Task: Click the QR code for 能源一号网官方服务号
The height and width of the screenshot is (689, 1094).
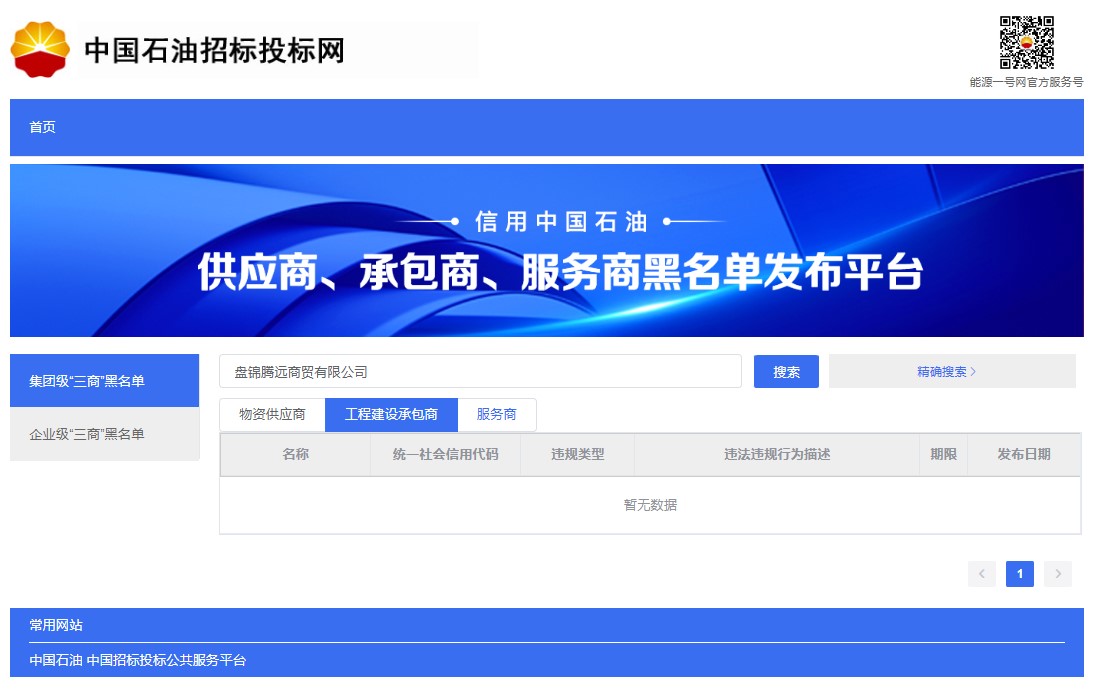Action: (1026, 43)
